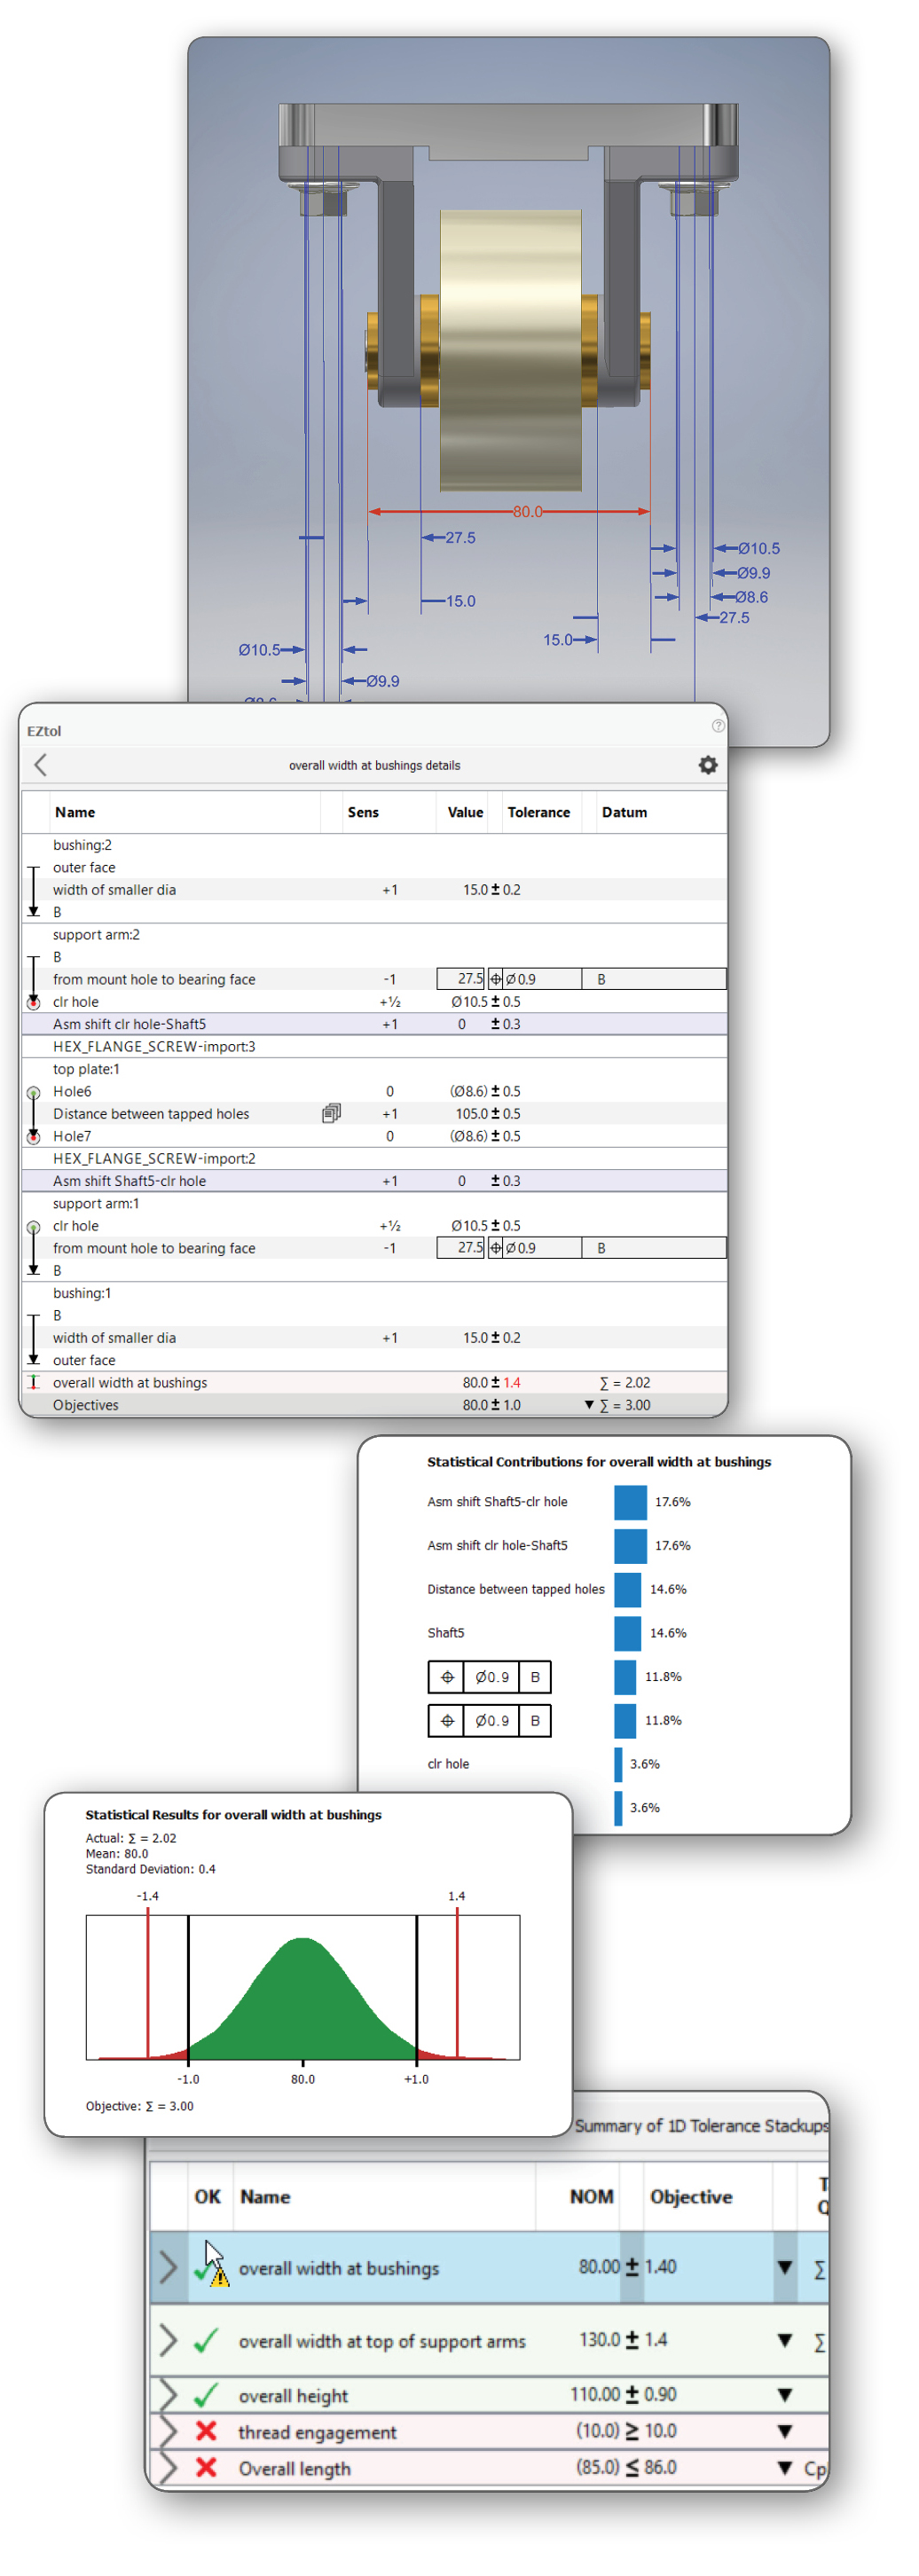The height and width of the screenshot is (2576, 919).
Task: Expand the overall height summary row
Action: [168, 2395]
